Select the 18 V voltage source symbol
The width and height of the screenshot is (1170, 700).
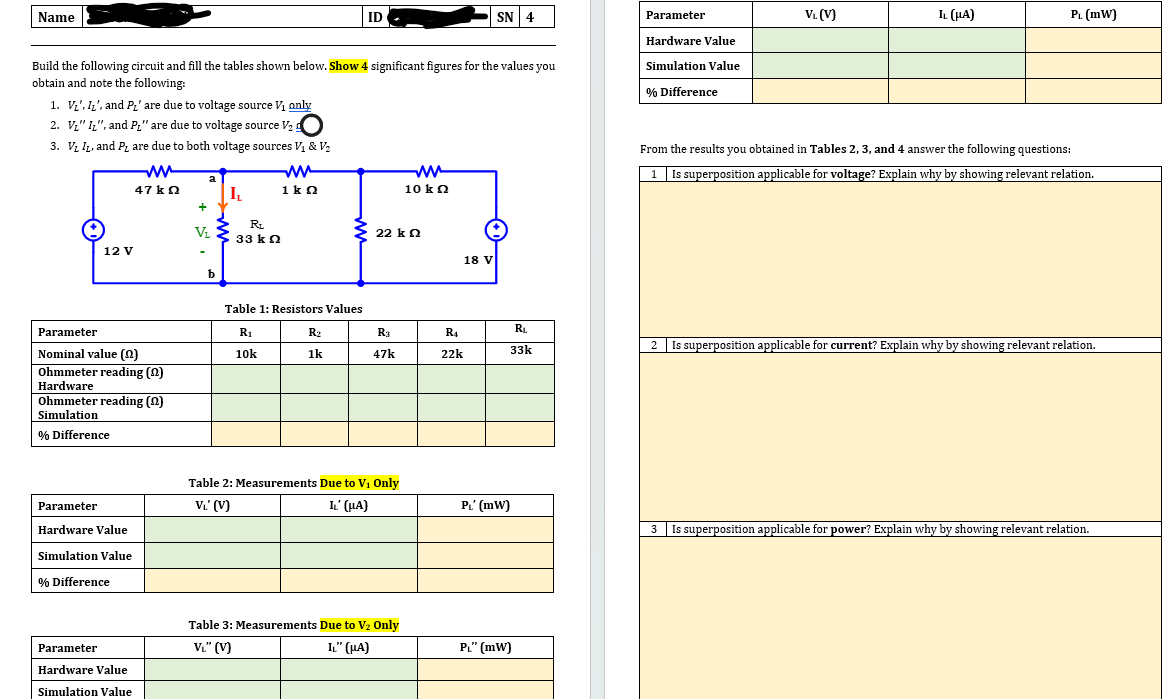(x=495, y=229)
